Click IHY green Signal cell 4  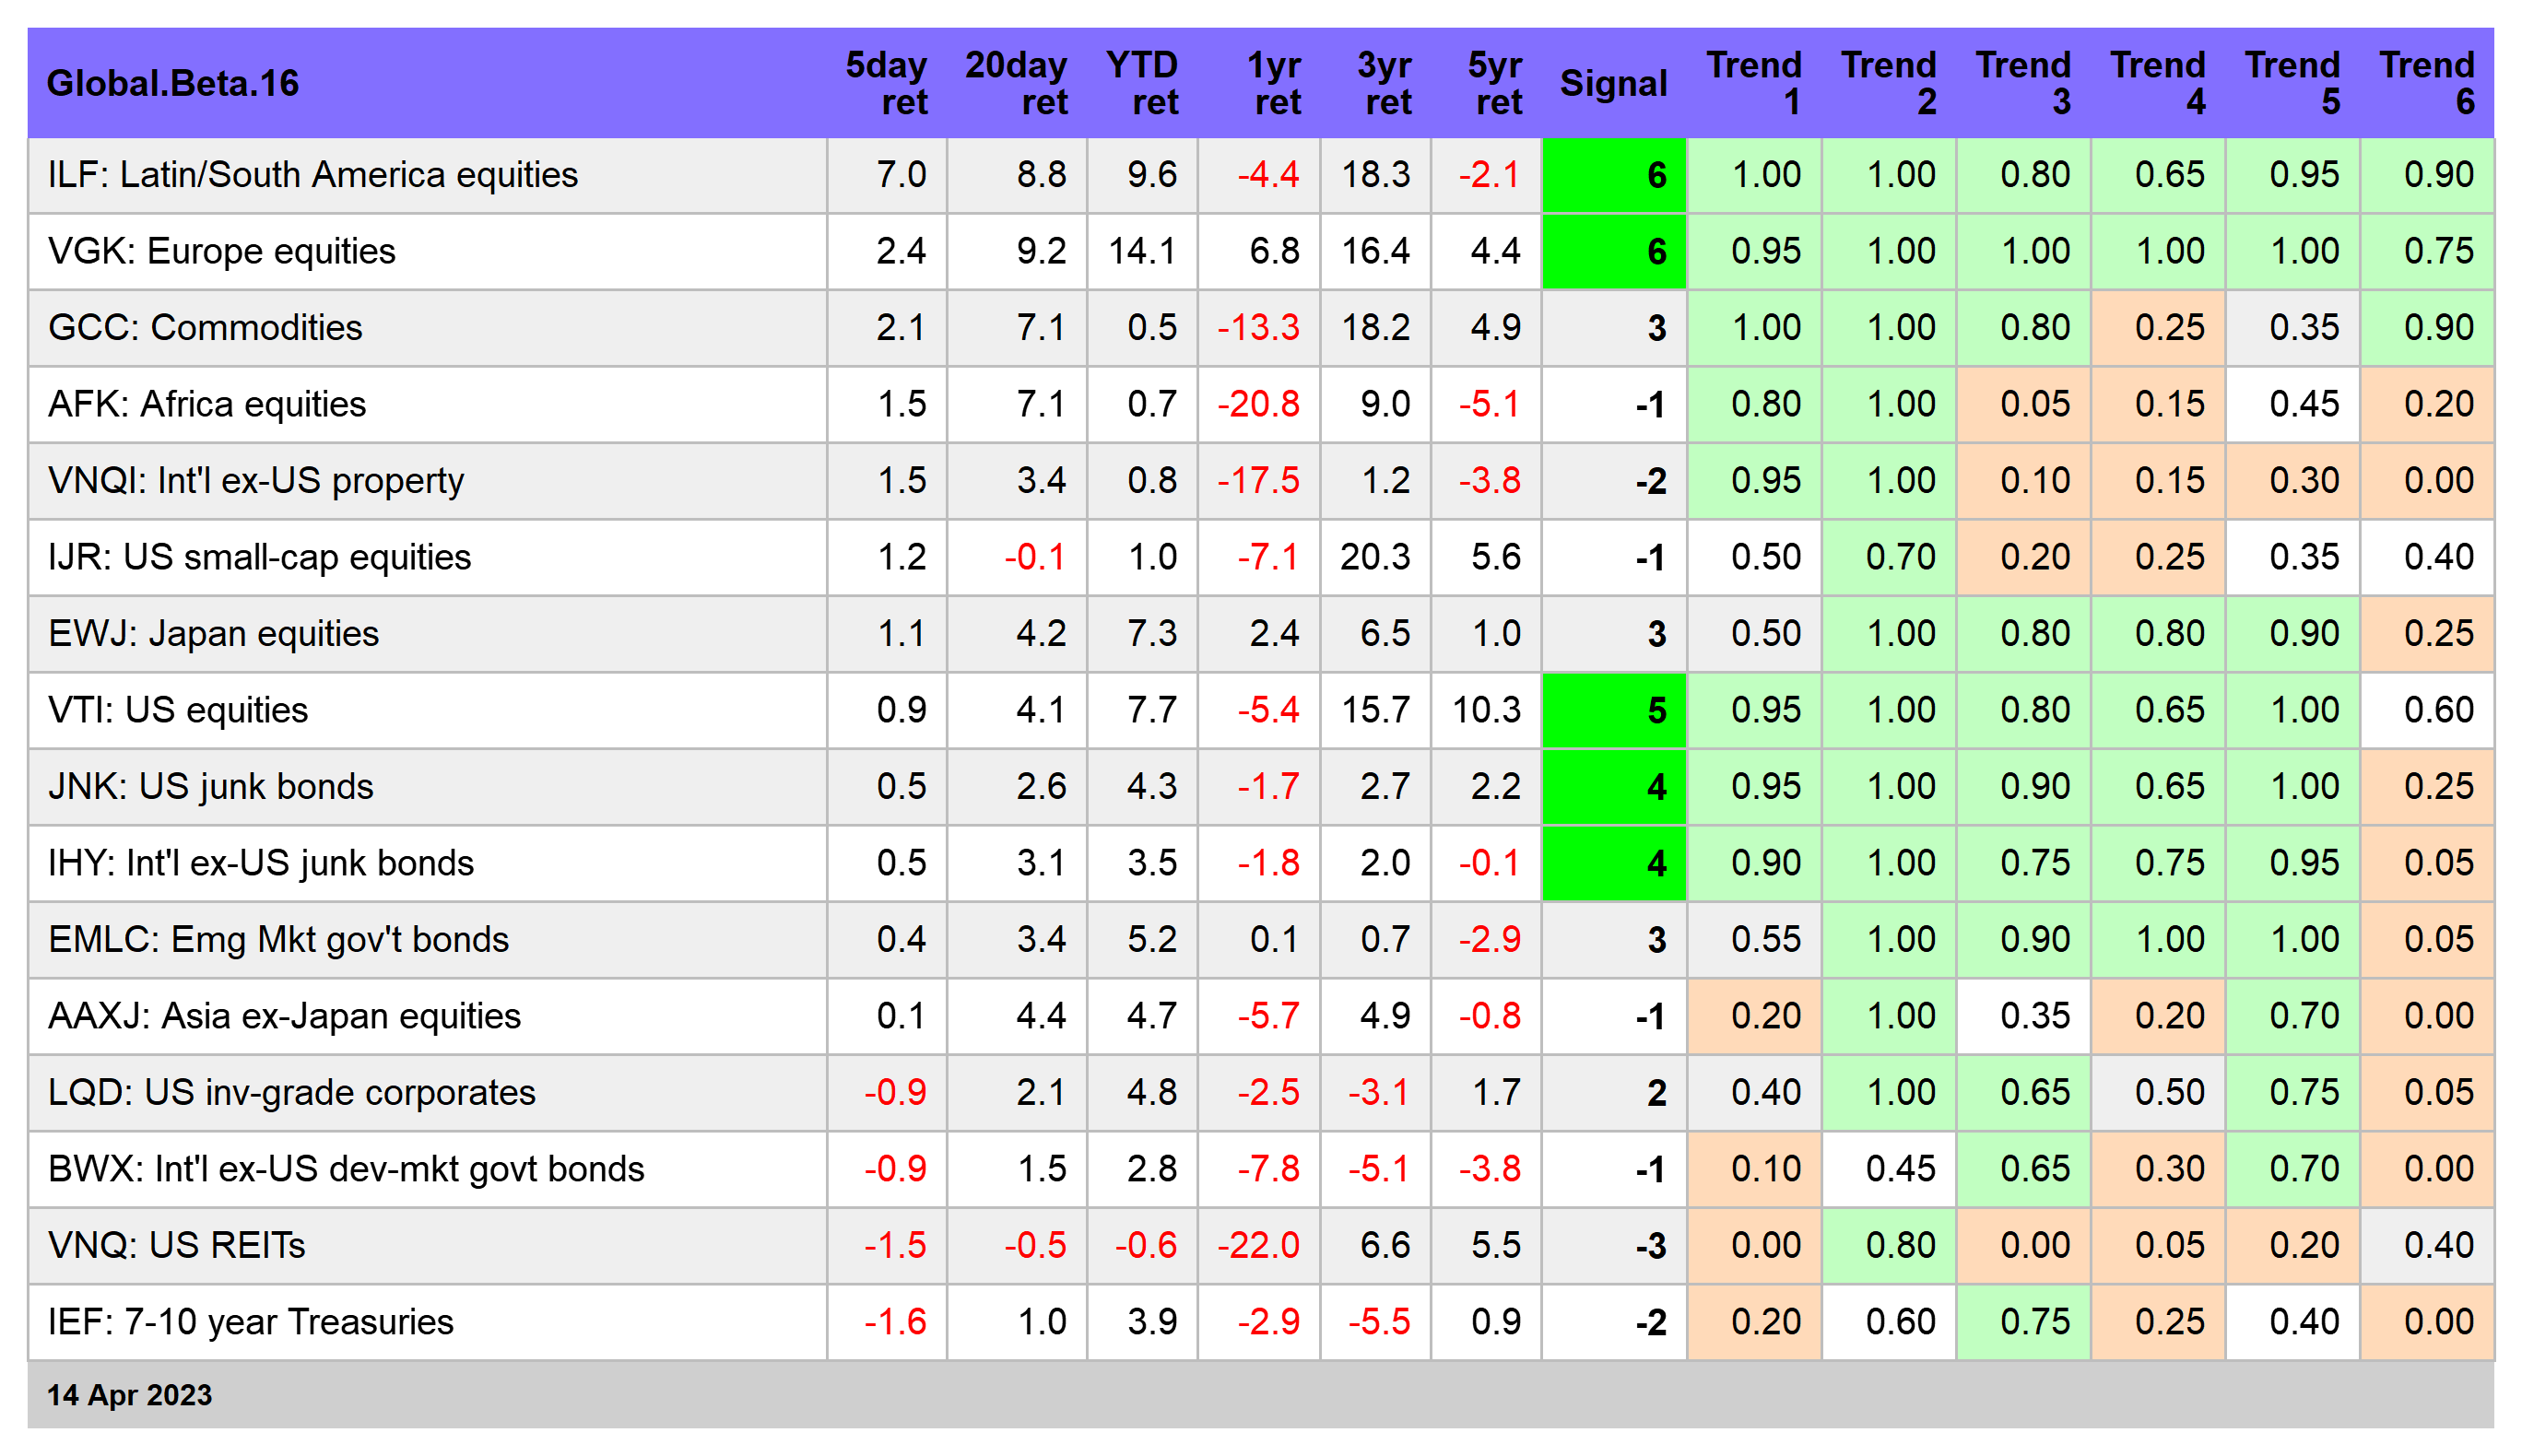point(1614,863)
